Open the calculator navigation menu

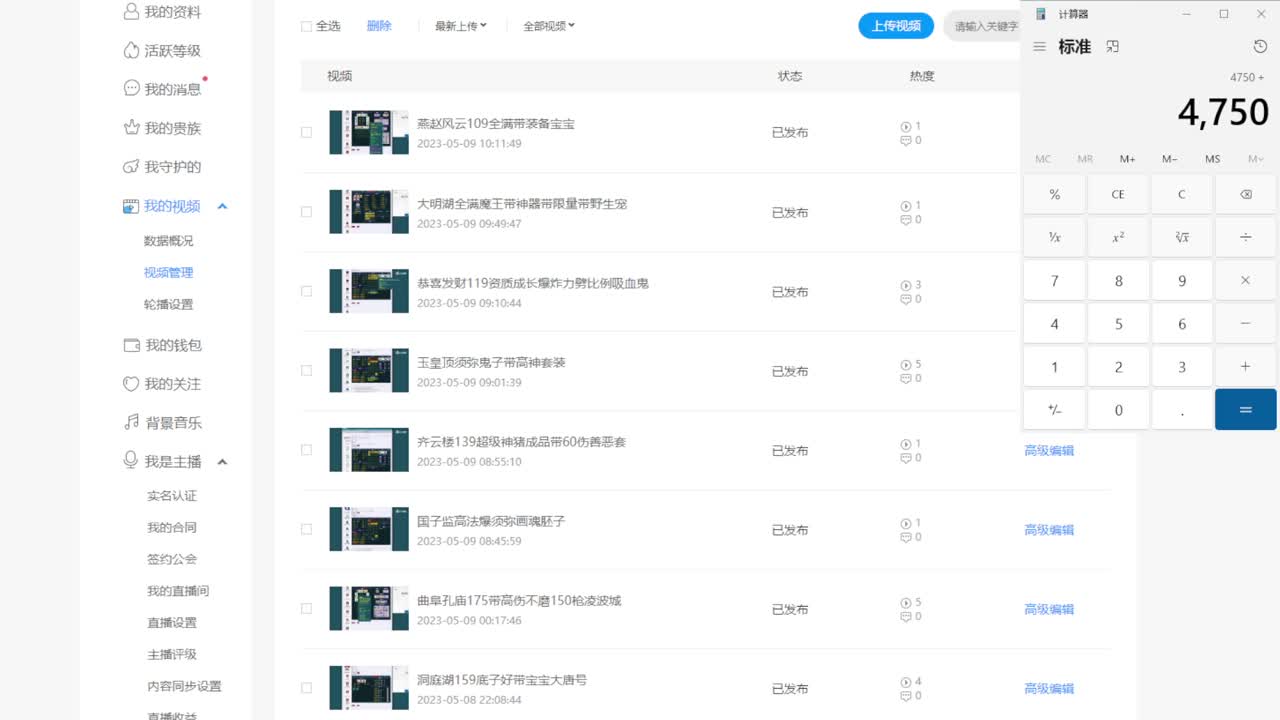[x=1039, y=46]
